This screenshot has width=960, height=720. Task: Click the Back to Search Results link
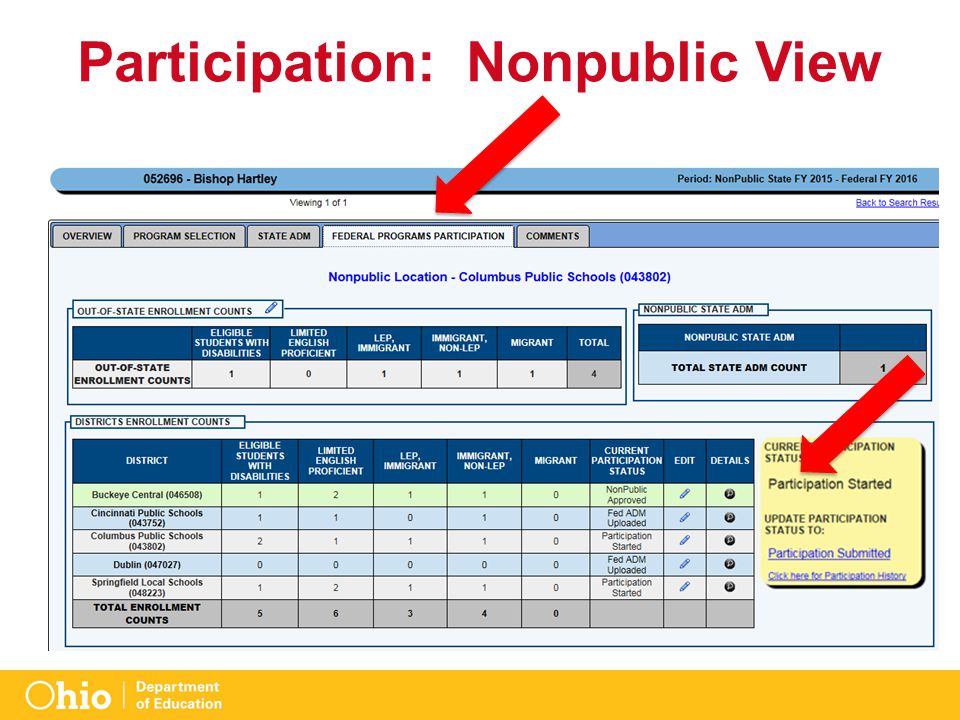[x=897, y=203]
